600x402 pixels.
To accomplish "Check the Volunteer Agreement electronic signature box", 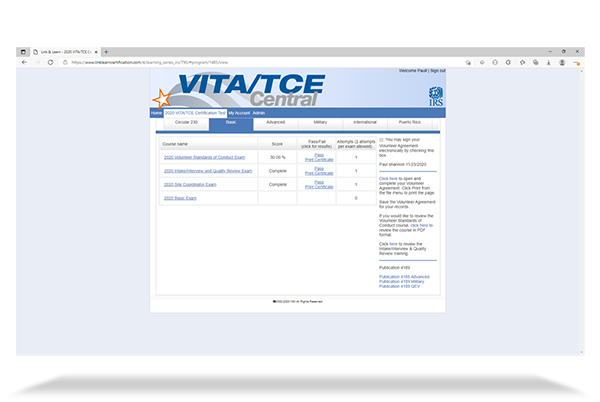I will [381, 140].
